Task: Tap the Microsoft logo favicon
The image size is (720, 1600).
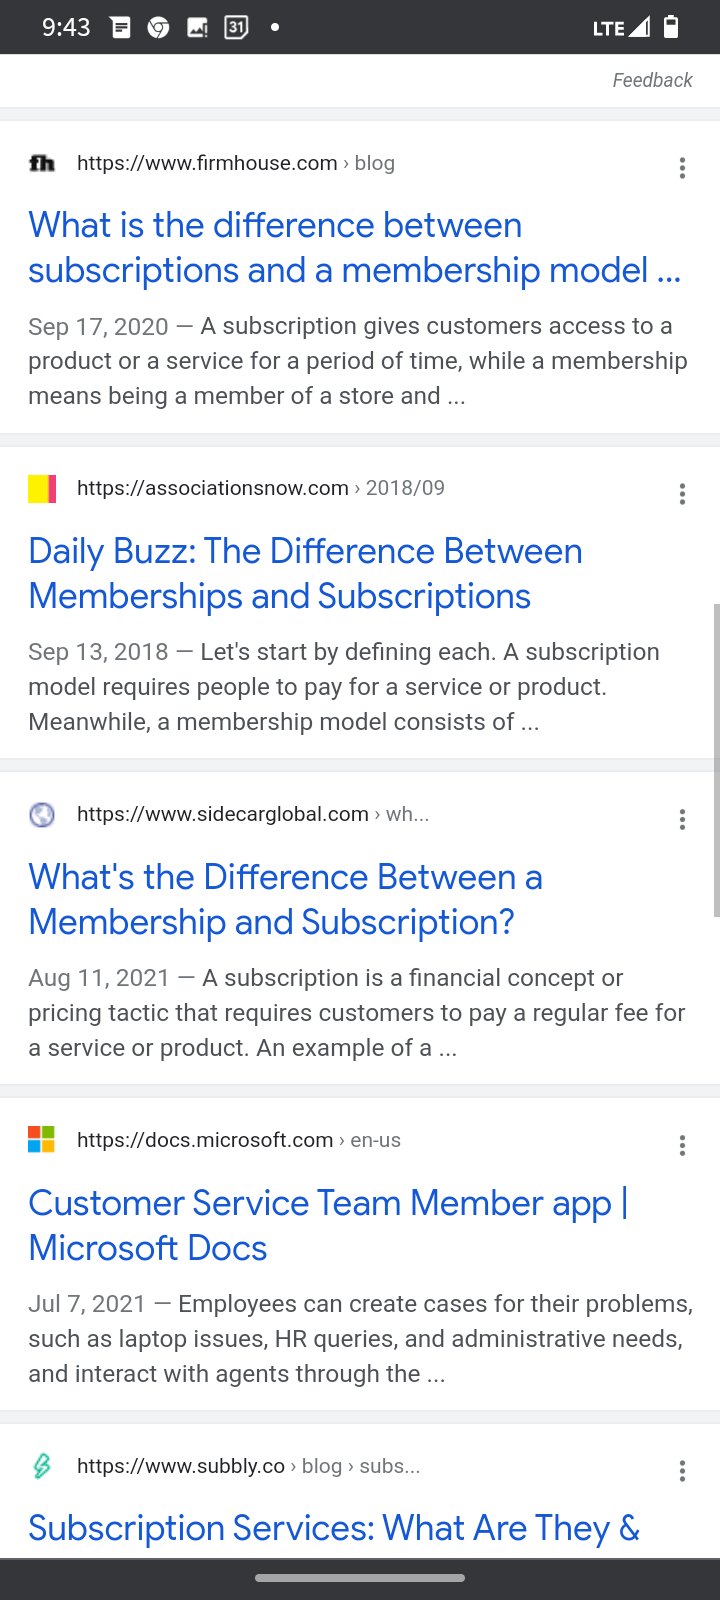Action: 42,1140
